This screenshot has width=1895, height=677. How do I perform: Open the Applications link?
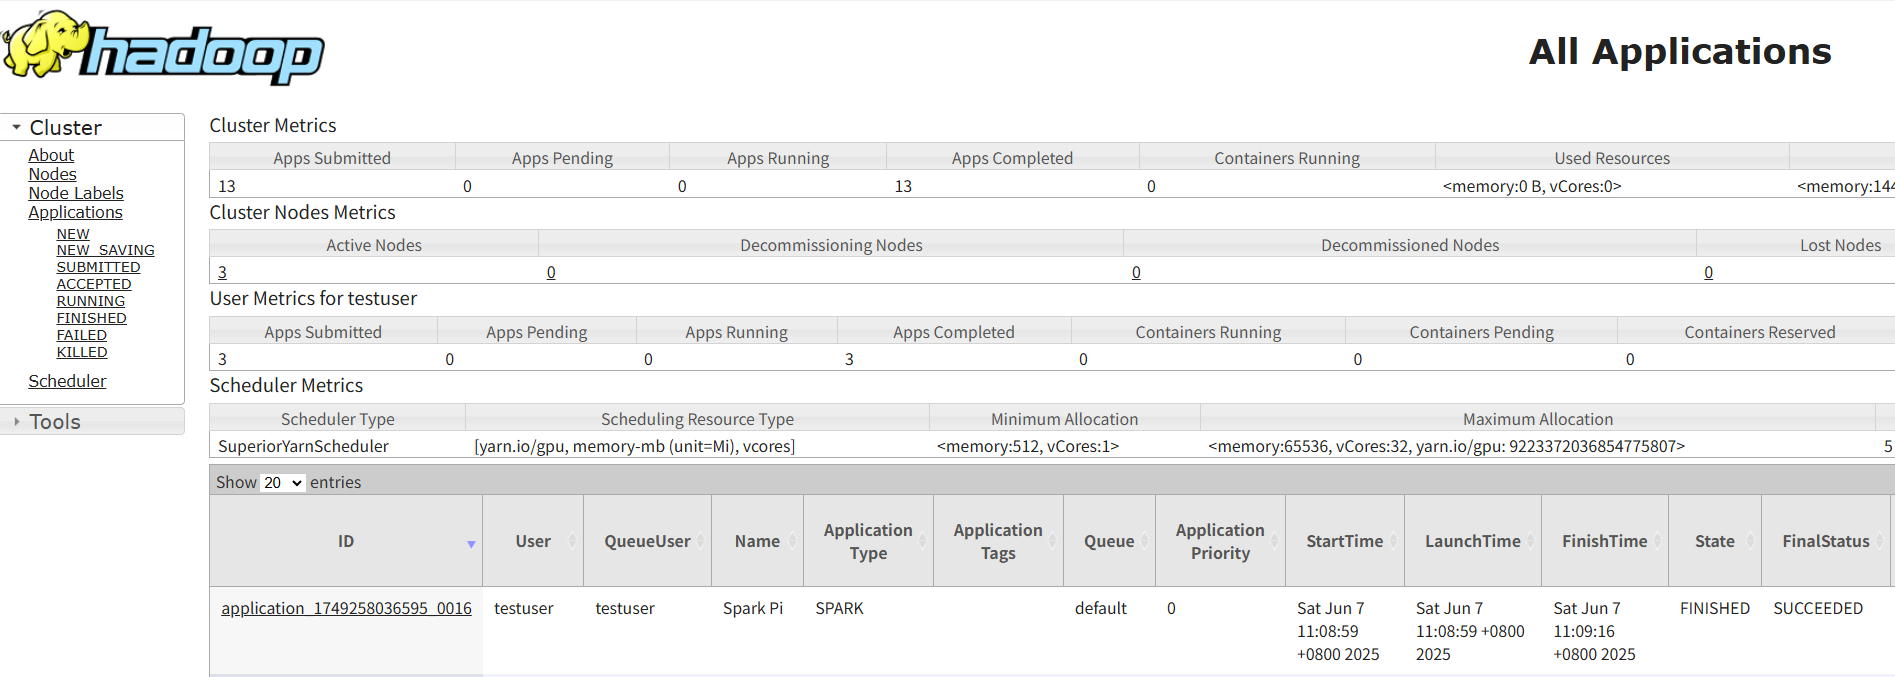click(75, 212)
